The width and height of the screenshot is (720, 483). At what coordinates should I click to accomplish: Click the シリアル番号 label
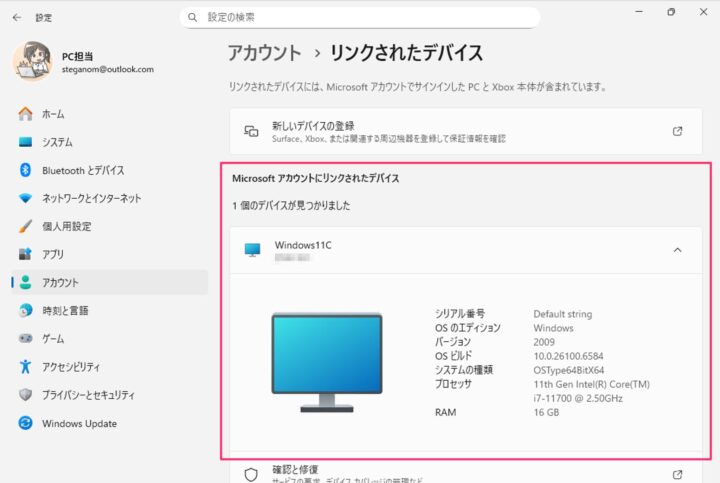coord(460,314)
